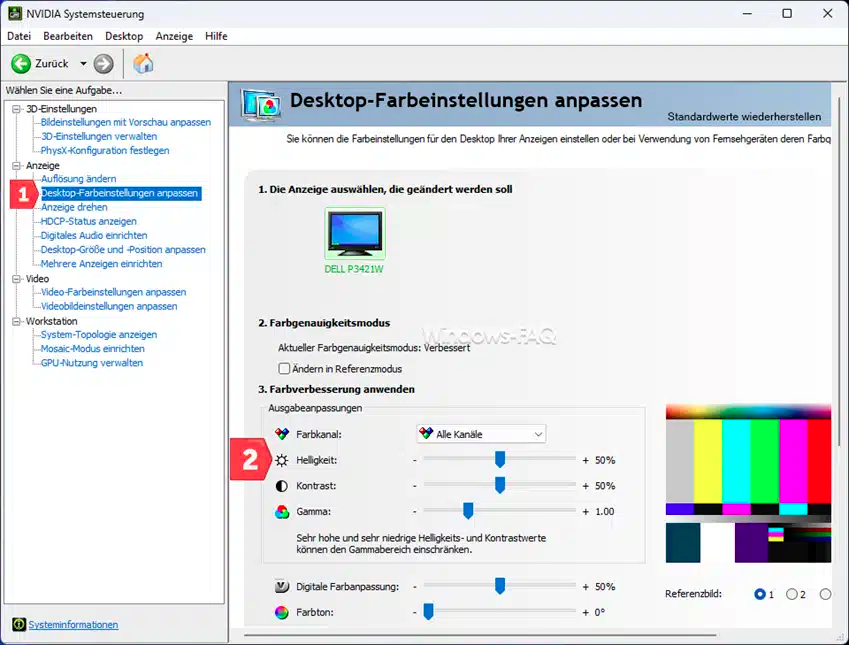Click the grey forward arrow icon
This screenshot has height=645, width=849.
[103, 63]
